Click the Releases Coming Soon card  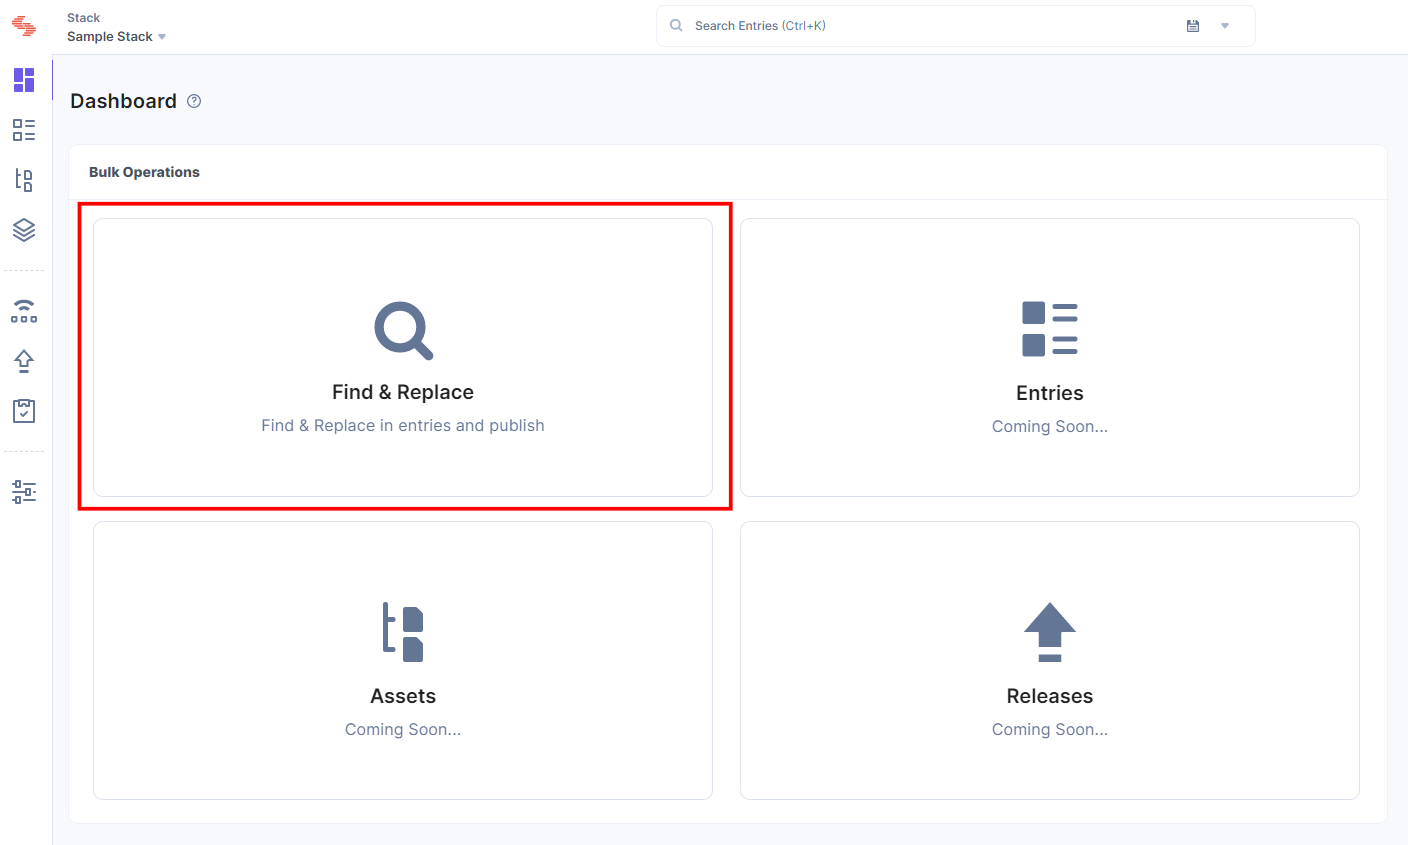click(1049, 660)
